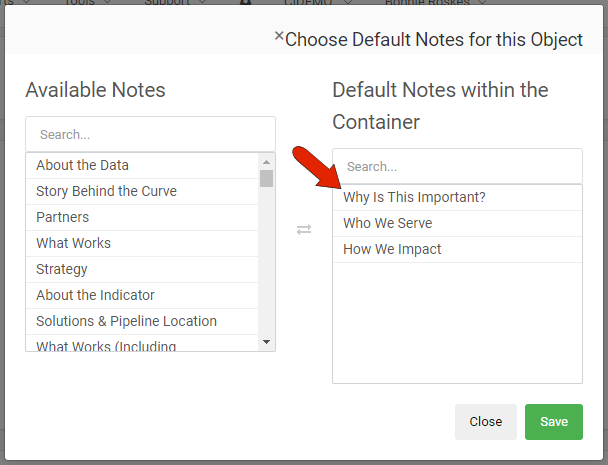
Task: Focus the Default Notes search field
Action: click(x=457, y=166)
